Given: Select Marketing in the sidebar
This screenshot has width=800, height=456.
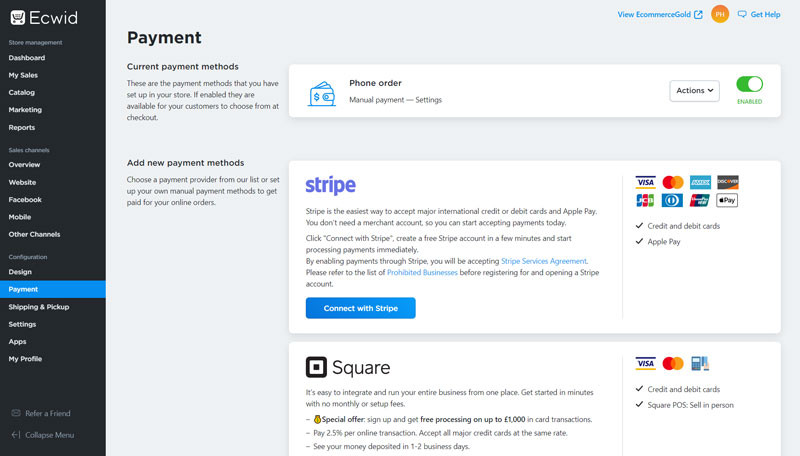Looking at the screenshot, I should [25, 110].
